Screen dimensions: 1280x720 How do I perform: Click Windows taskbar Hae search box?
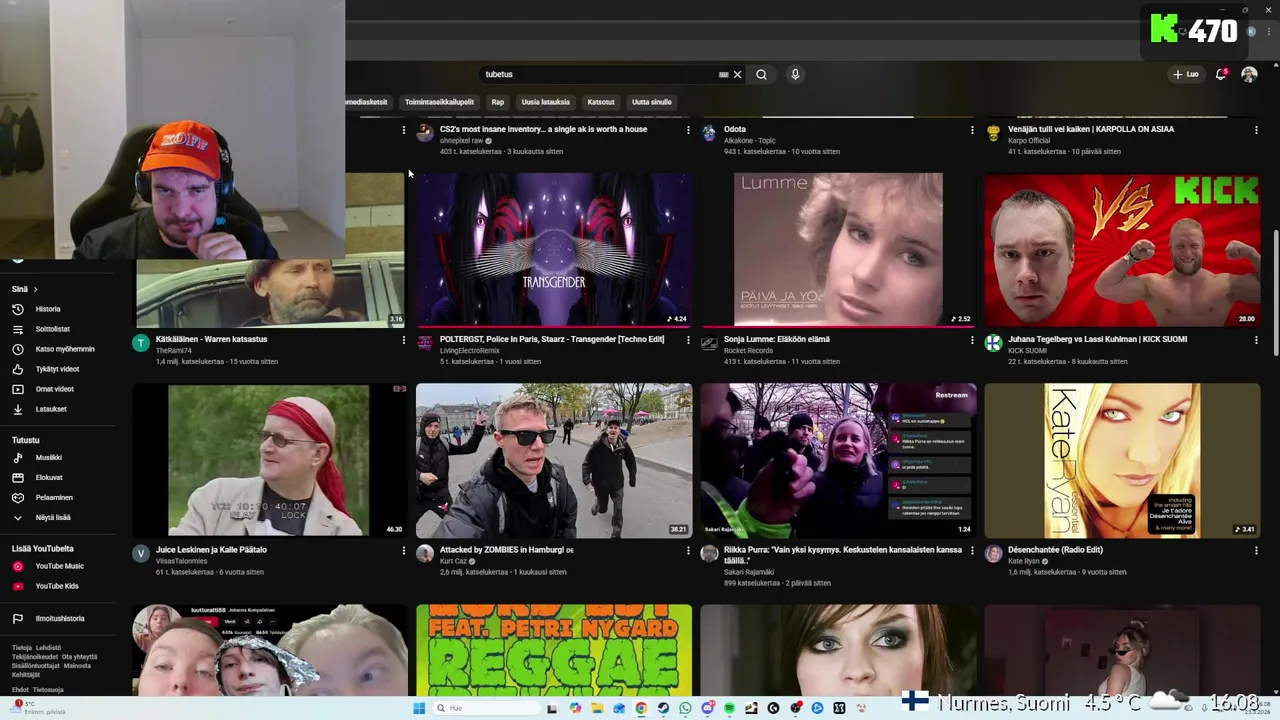click(484, 708)
